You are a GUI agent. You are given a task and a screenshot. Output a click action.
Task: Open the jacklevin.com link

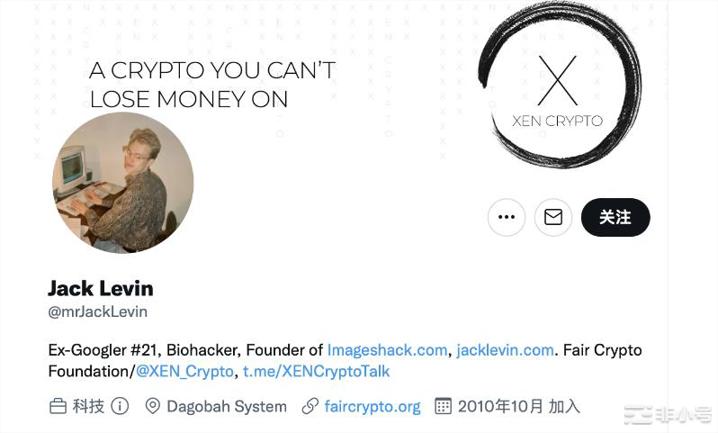(x=505, y=350)
